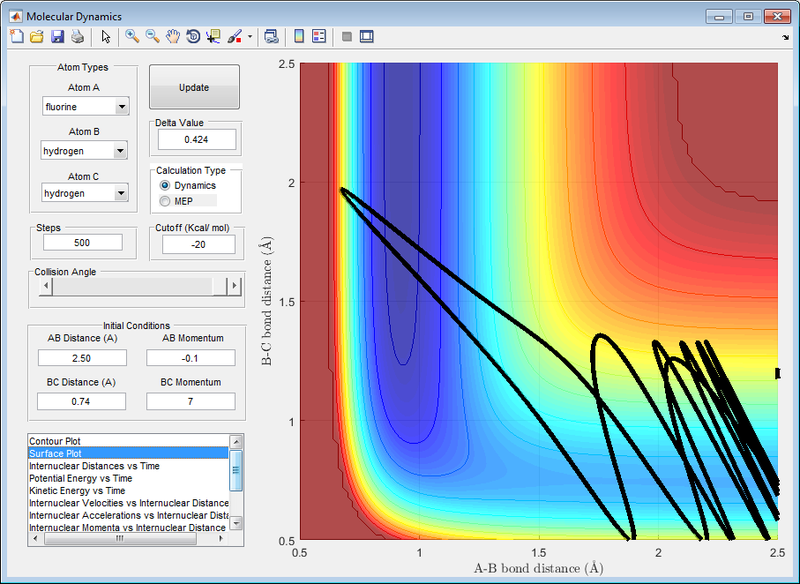The width and height of the screenshot is (800, 584).
Task: Activate the Zoom In magnifier tool
Action: (x=132, y=36)
